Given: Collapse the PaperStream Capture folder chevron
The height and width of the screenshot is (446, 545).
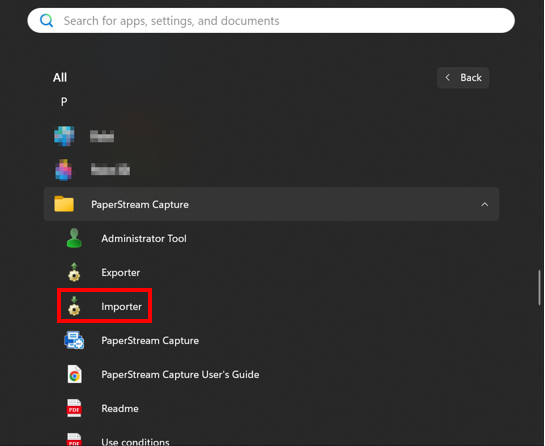Looking at the screenshot, I should tap(485, 204).
